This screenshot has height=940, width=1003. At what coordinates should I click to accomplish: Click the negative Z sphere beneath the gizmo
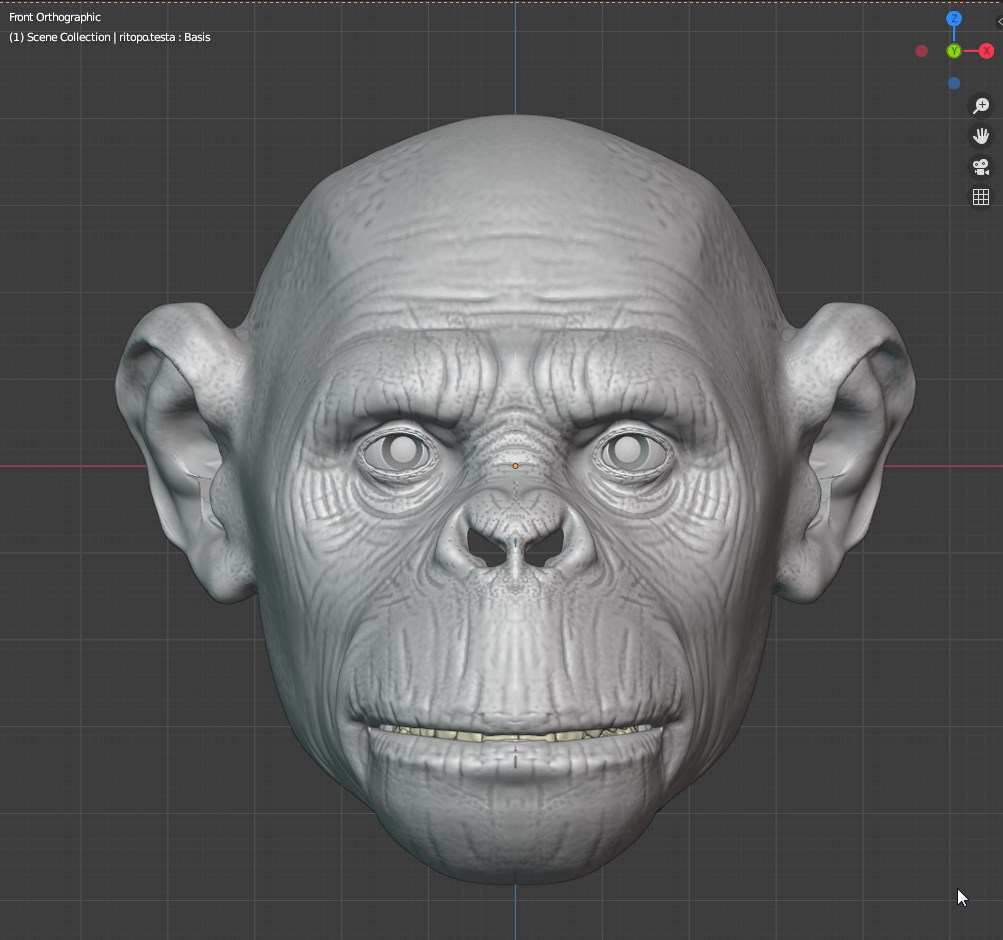point(953,83)
